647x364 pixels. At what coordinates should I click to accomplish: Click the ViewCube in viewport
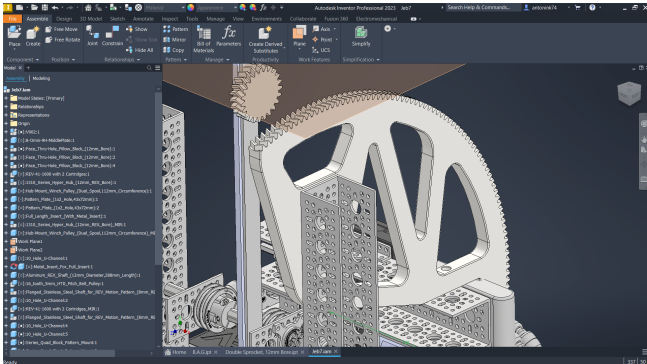(x=629, y=93)
